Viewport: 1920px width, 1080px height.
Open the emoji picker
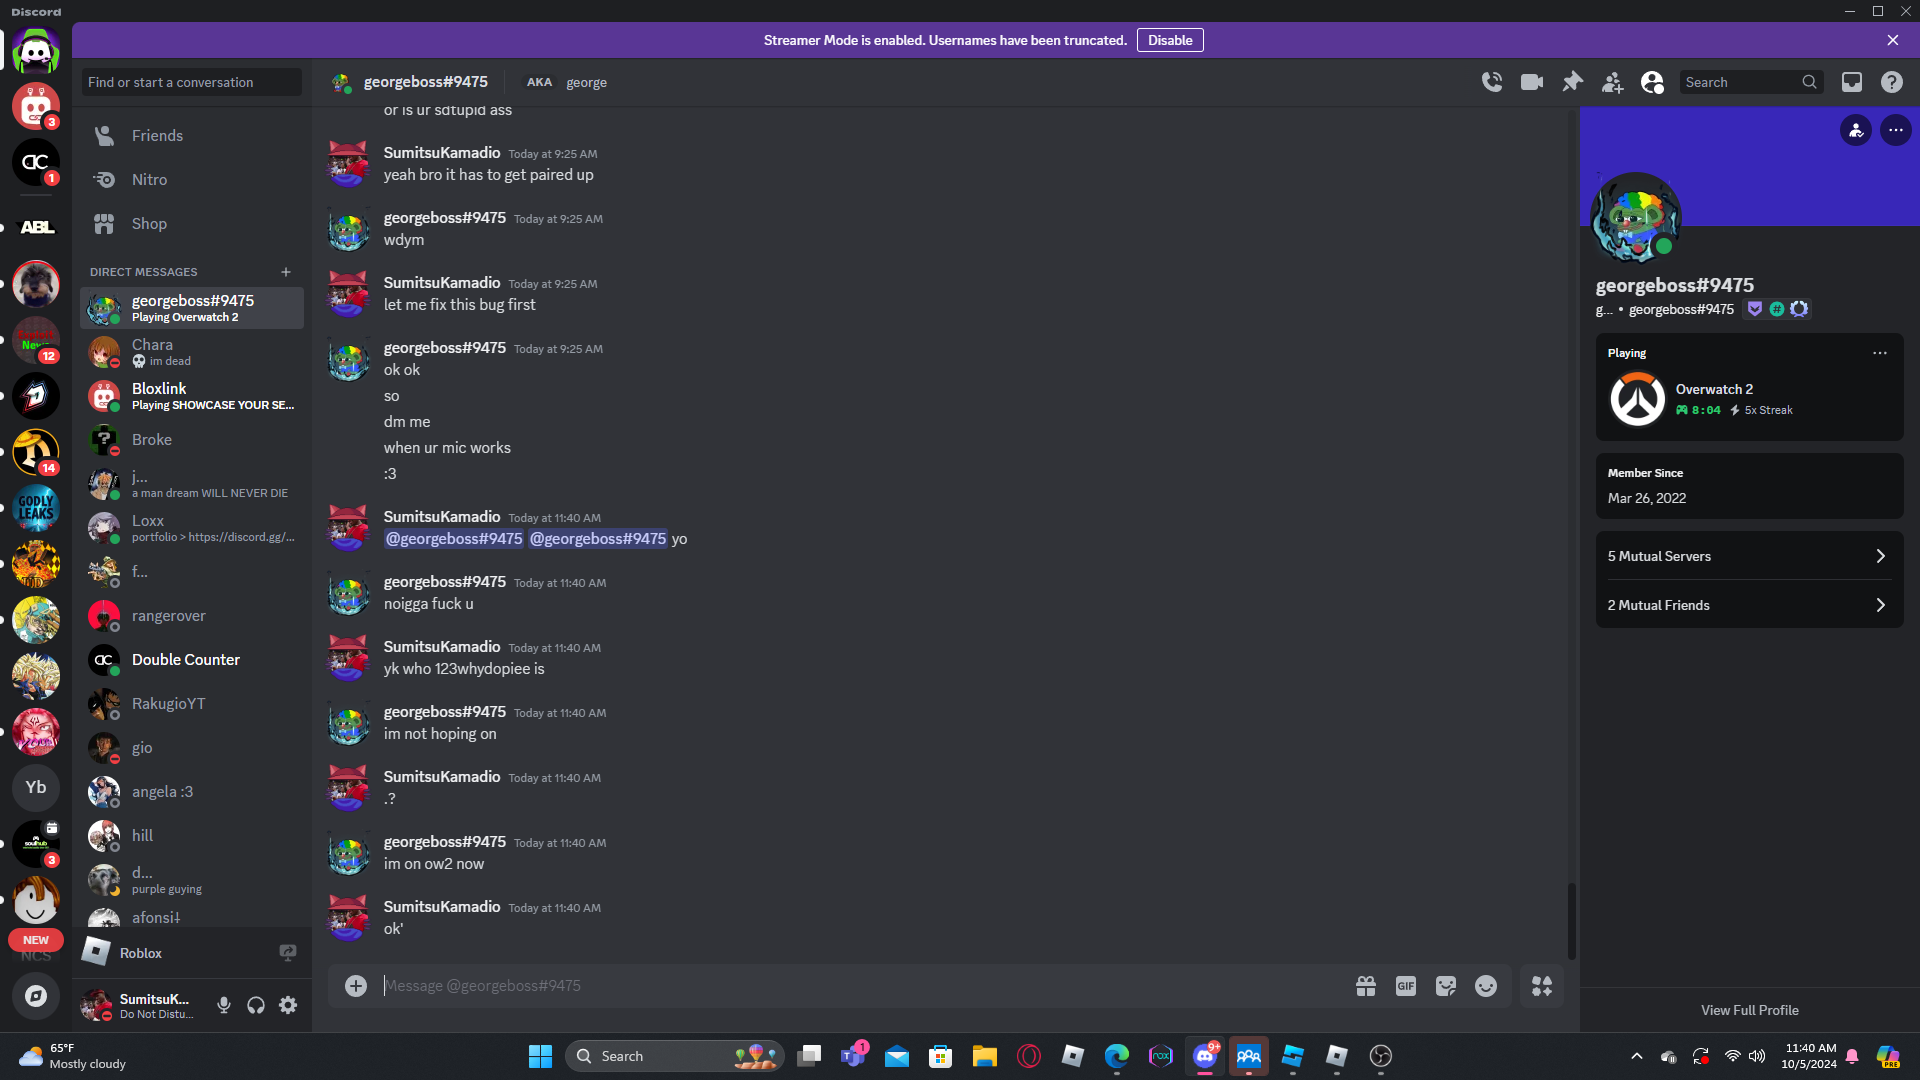tap(1486, 986)
